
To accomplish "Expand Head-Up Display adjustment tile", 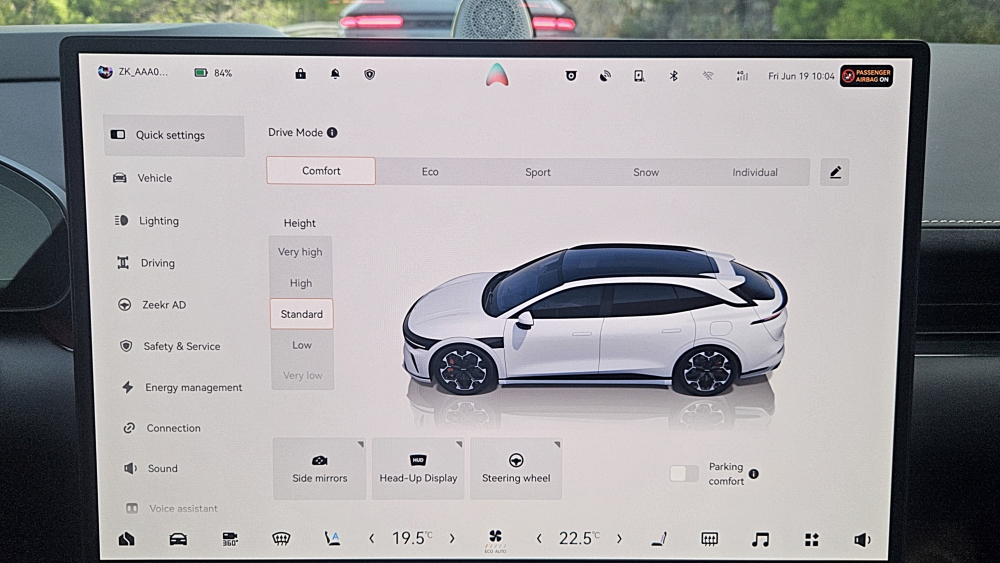I will pos(418,469).
